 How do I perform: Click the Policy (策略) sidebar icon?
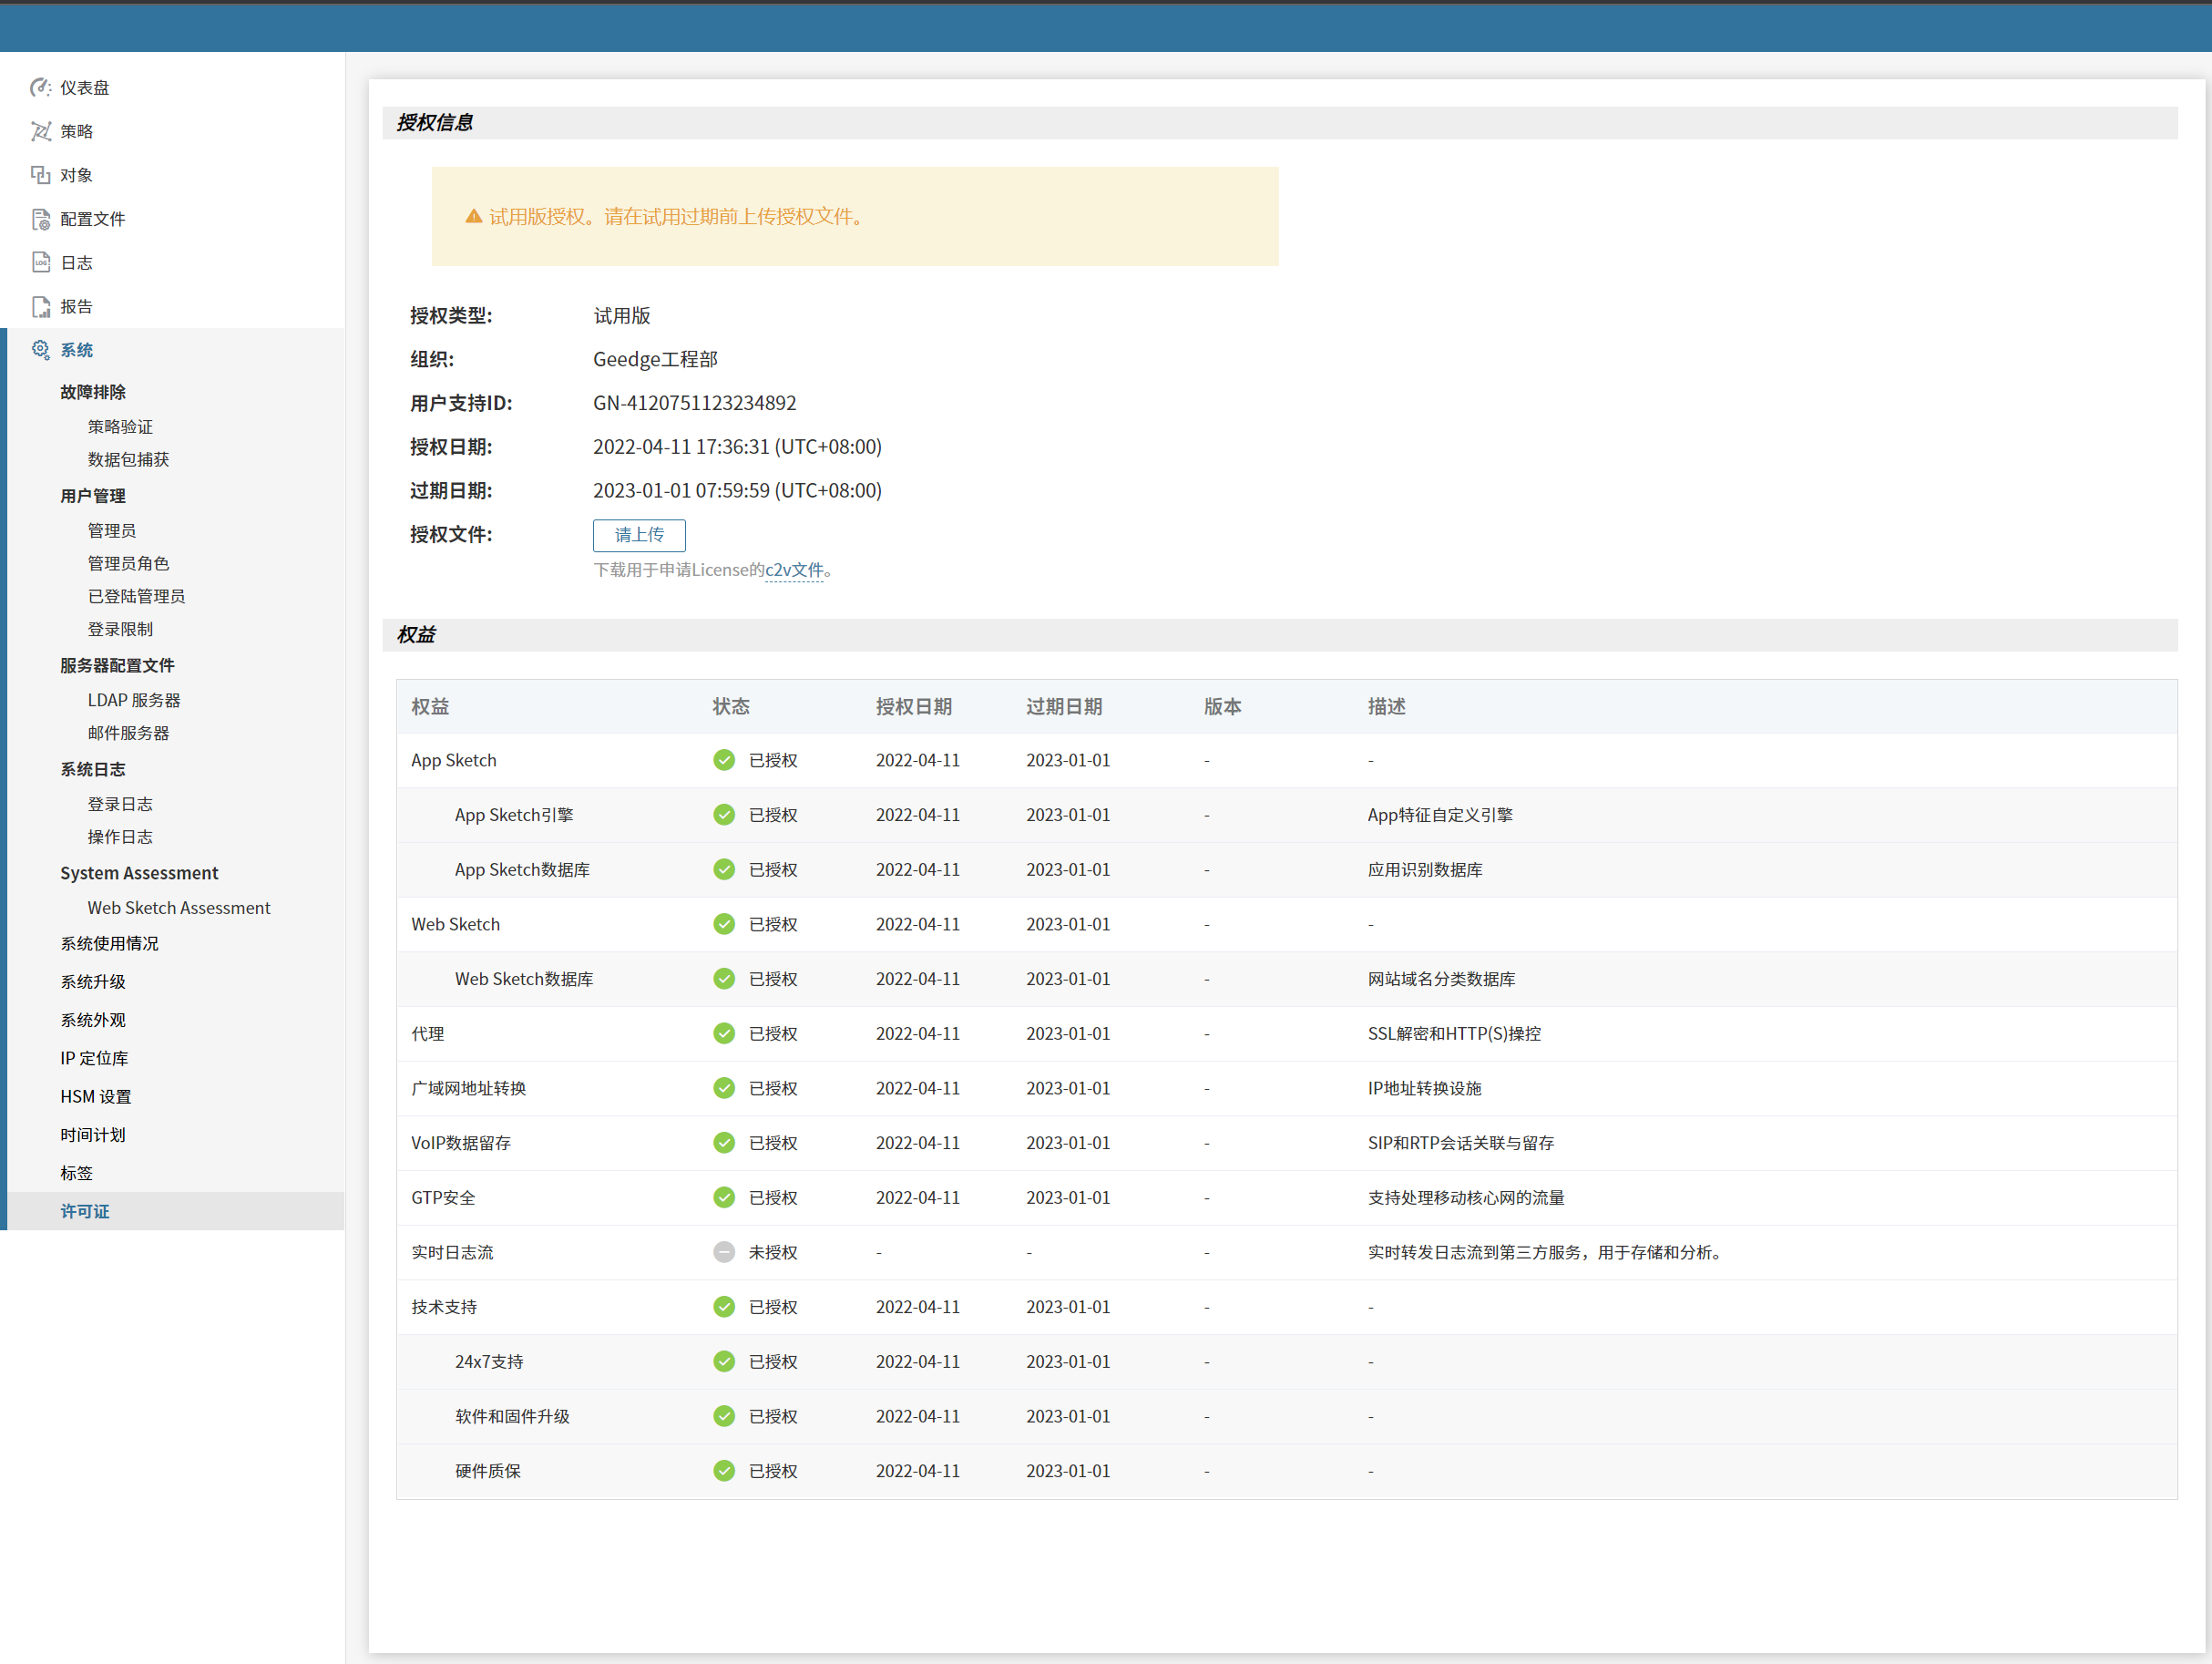tap(40, 131)
